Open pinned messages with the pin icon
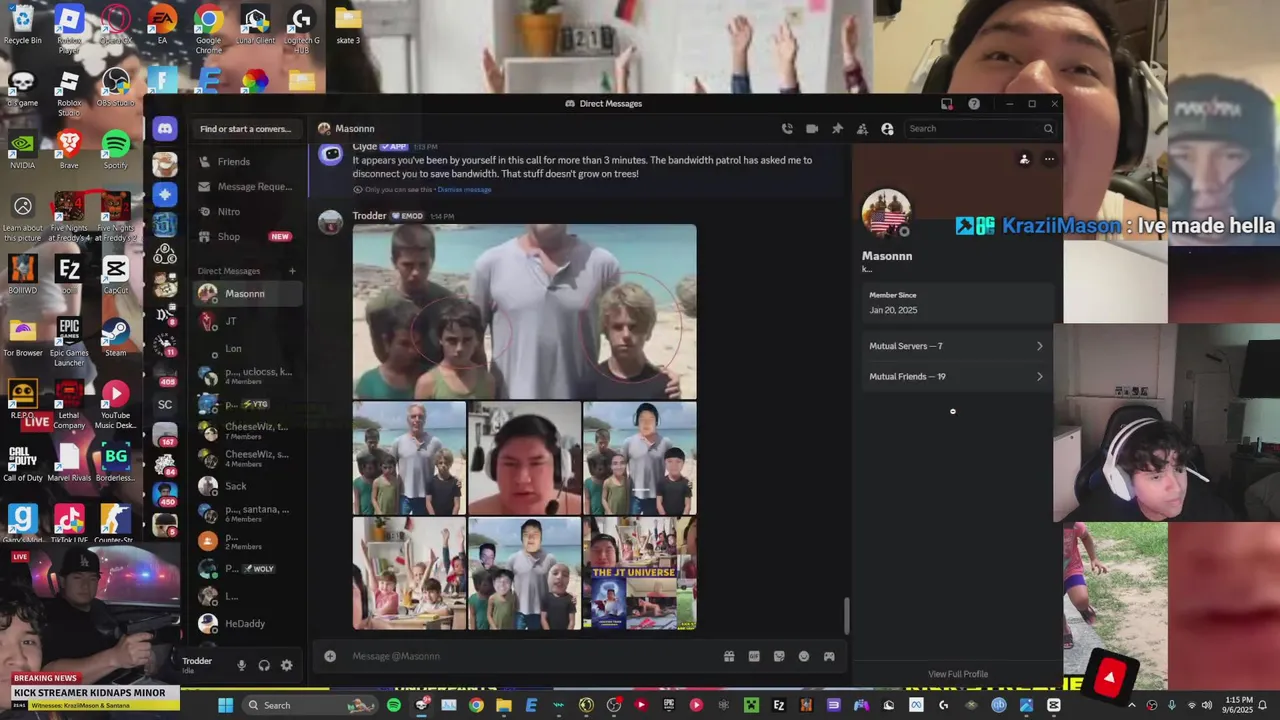Image resolution: width=1280 pixels, height=720 pixels. [x=837, y=128]
